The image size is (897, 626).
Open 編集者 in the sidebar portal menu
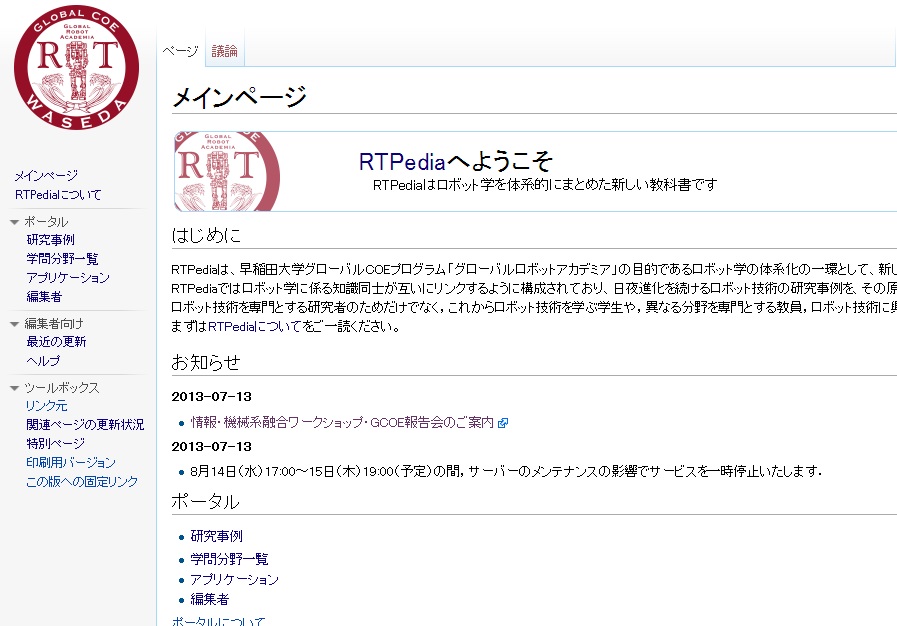[x=44, y=296]
